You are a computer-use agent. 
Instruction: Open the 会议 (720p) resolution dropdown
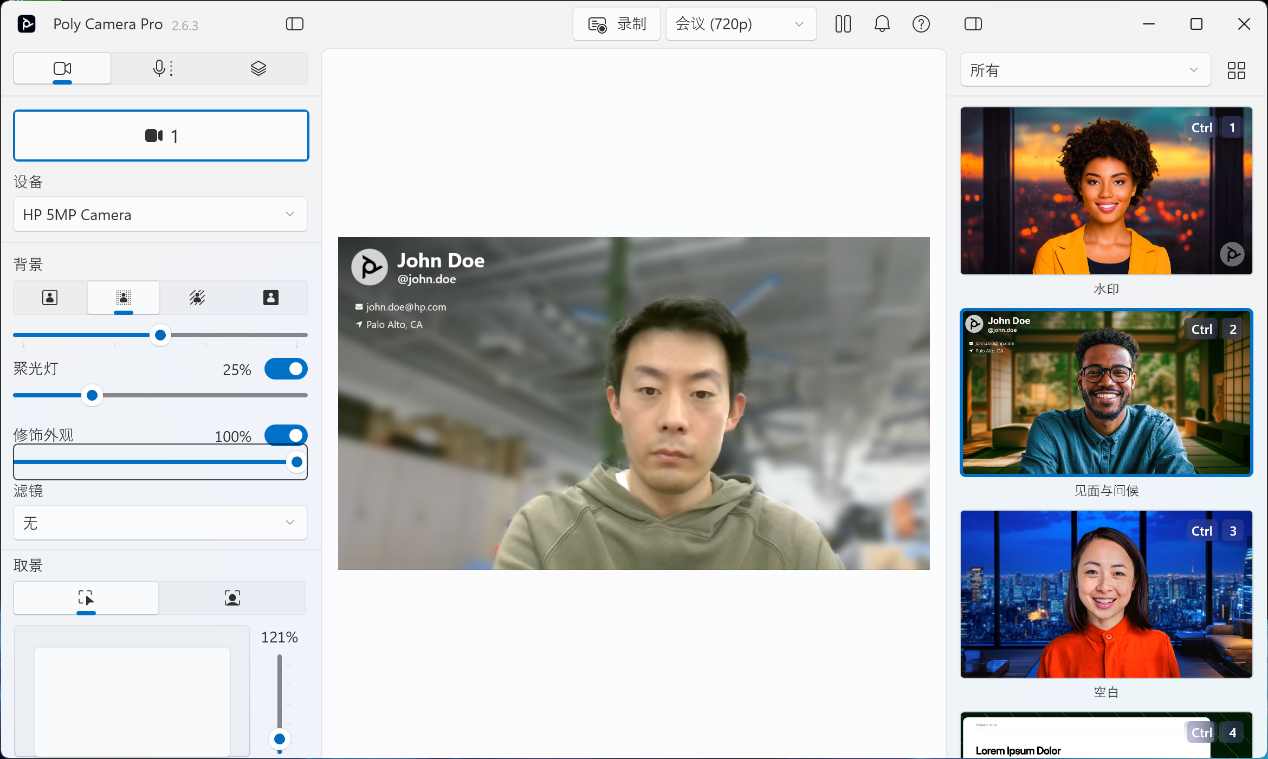(x=740, y=24)
